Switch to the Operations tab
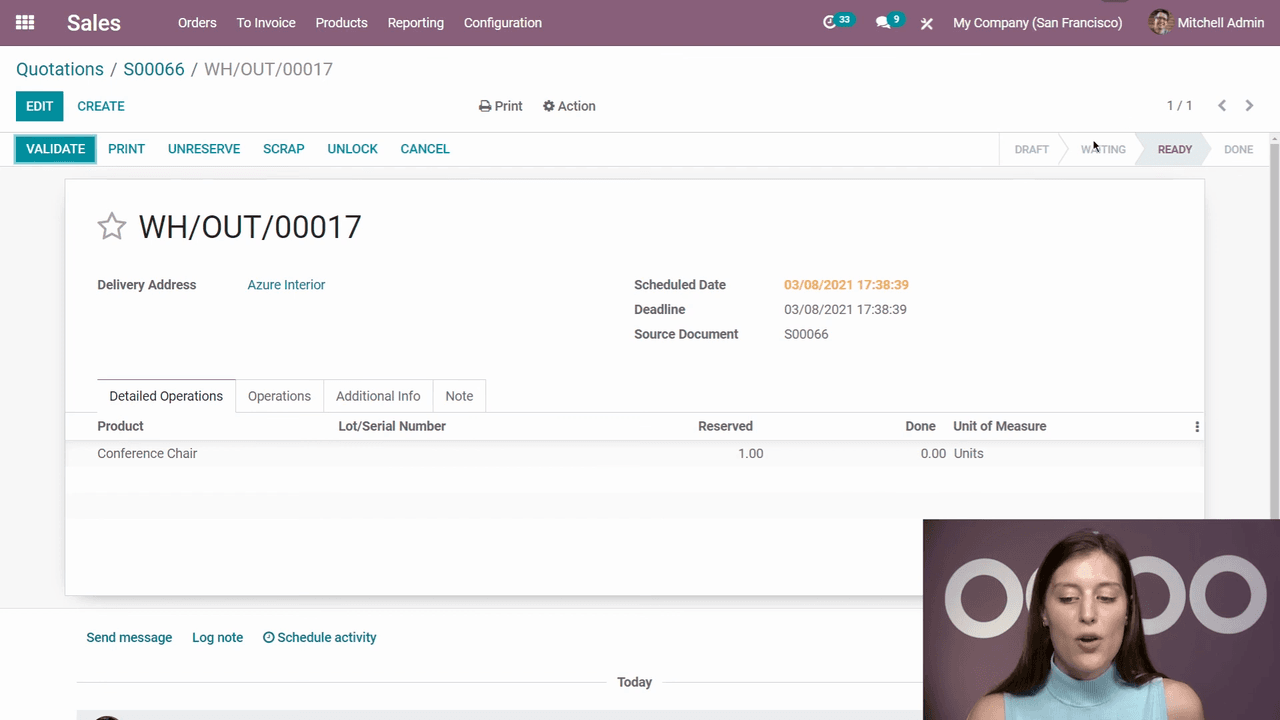The height and width of the screenshot is (720, 1280). tap(279, 396)
